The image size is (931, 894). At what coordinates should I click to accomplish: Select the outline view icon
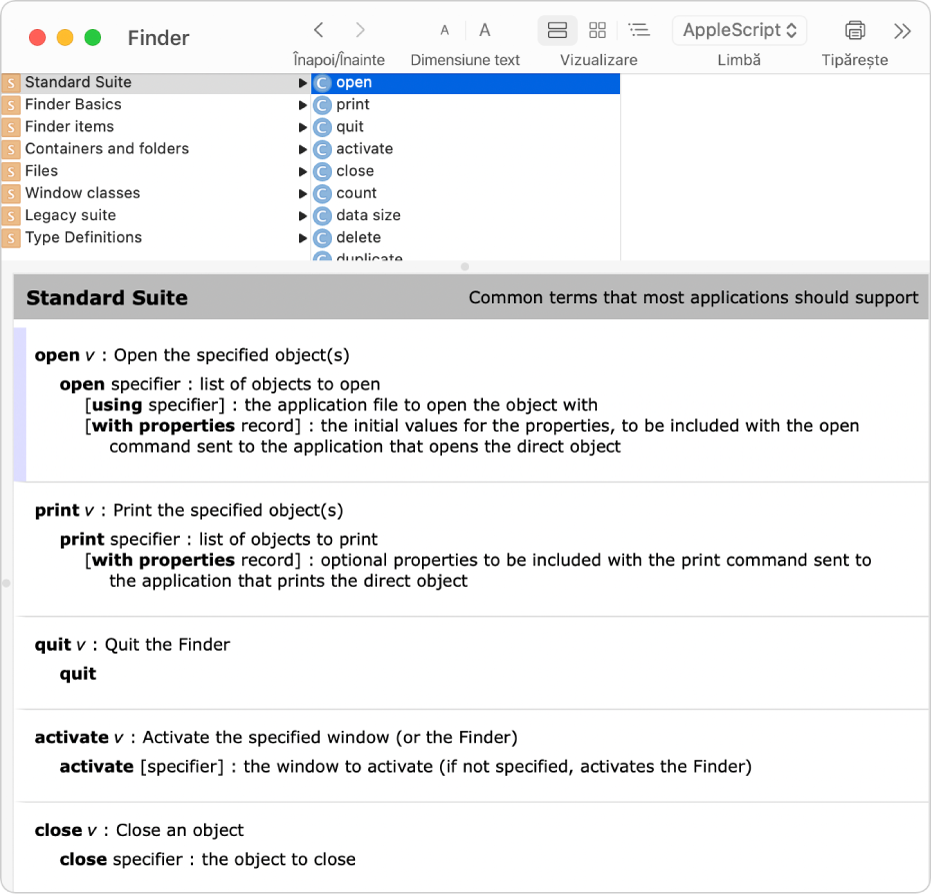point(637,30)
